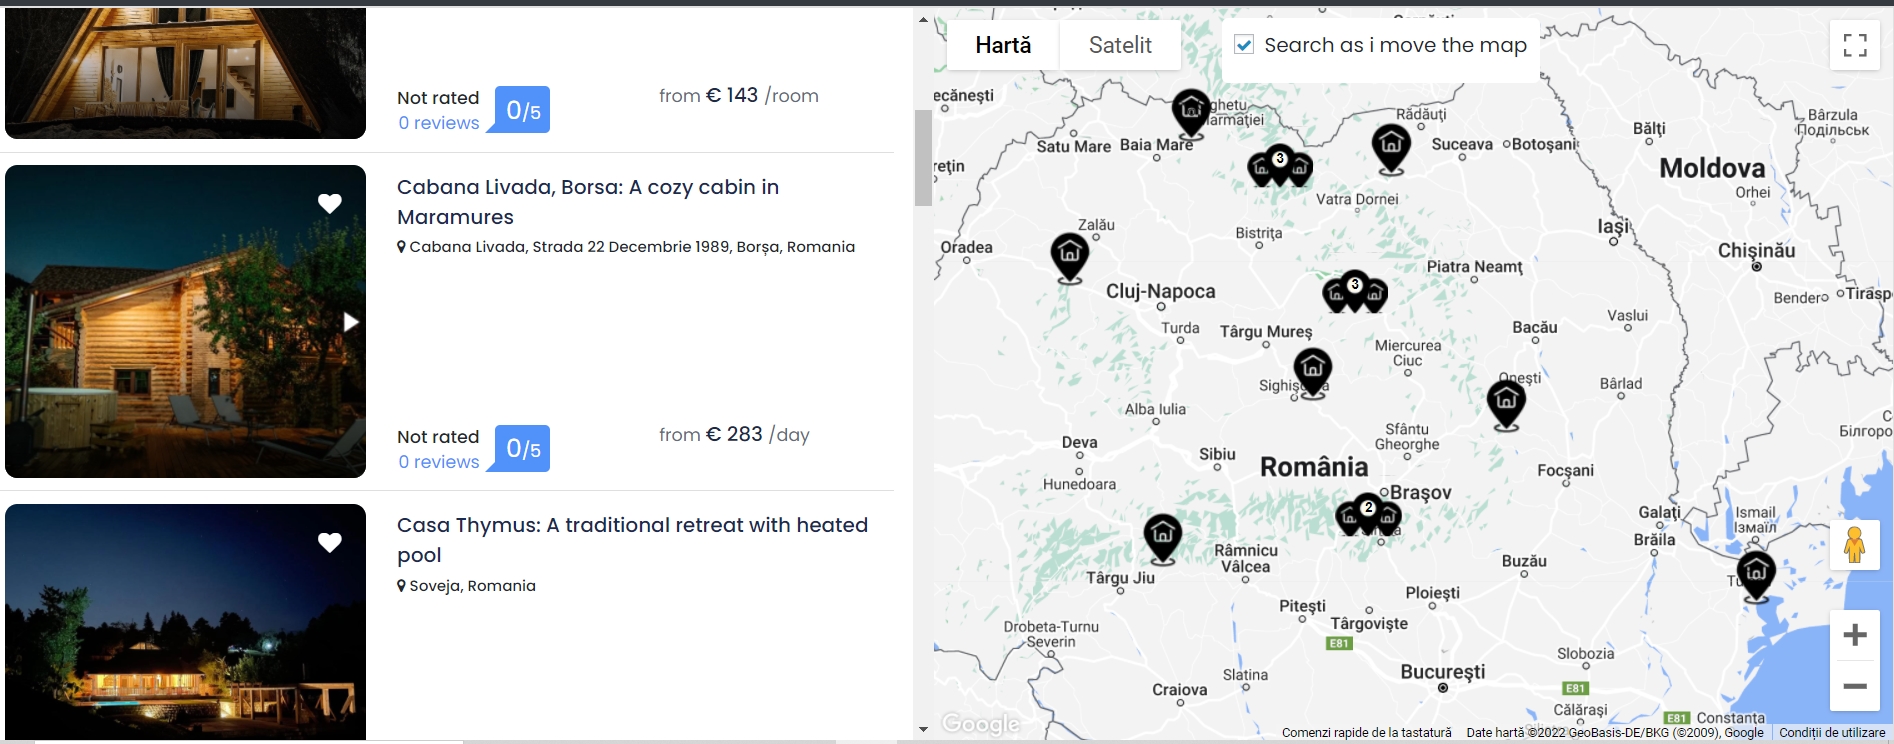This screenshot has width=1894, height=744.
Task: Show next photo of Cabana Livada
Action: (351, 322)
